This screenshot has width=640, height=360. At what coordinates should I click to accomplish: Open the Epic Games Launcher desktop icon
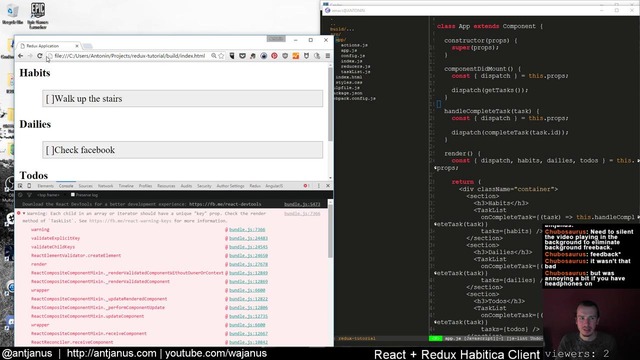(38, 16)
